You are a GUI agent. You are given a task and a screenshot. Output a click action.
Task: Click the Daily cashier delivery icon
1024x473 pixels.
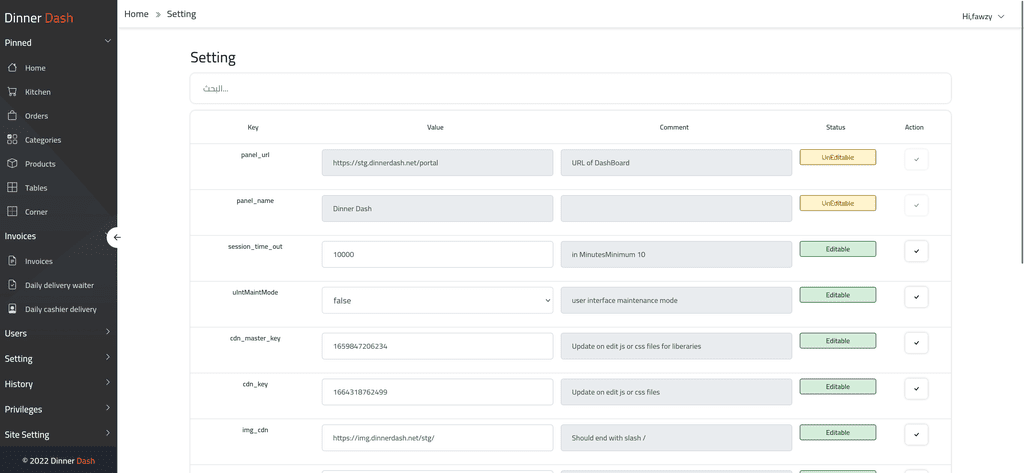[12, 309]
